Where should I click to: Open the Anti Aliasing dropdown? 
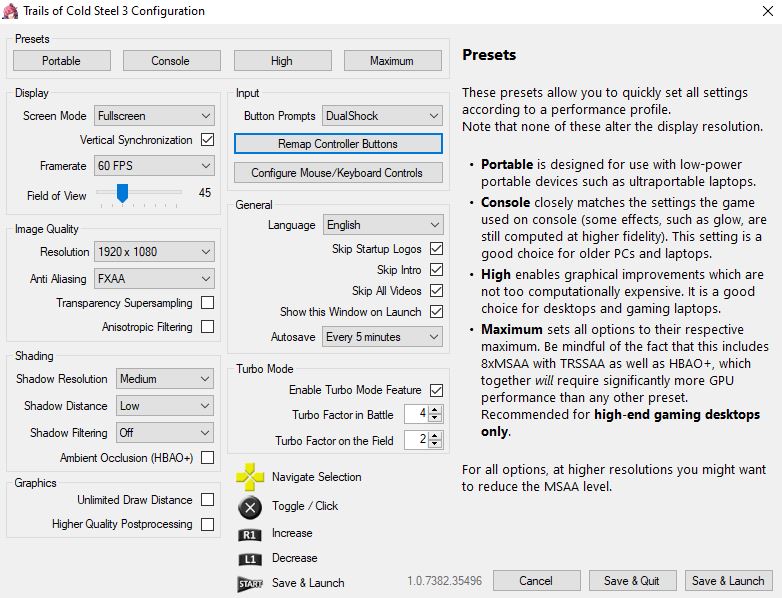click(155, 279)
